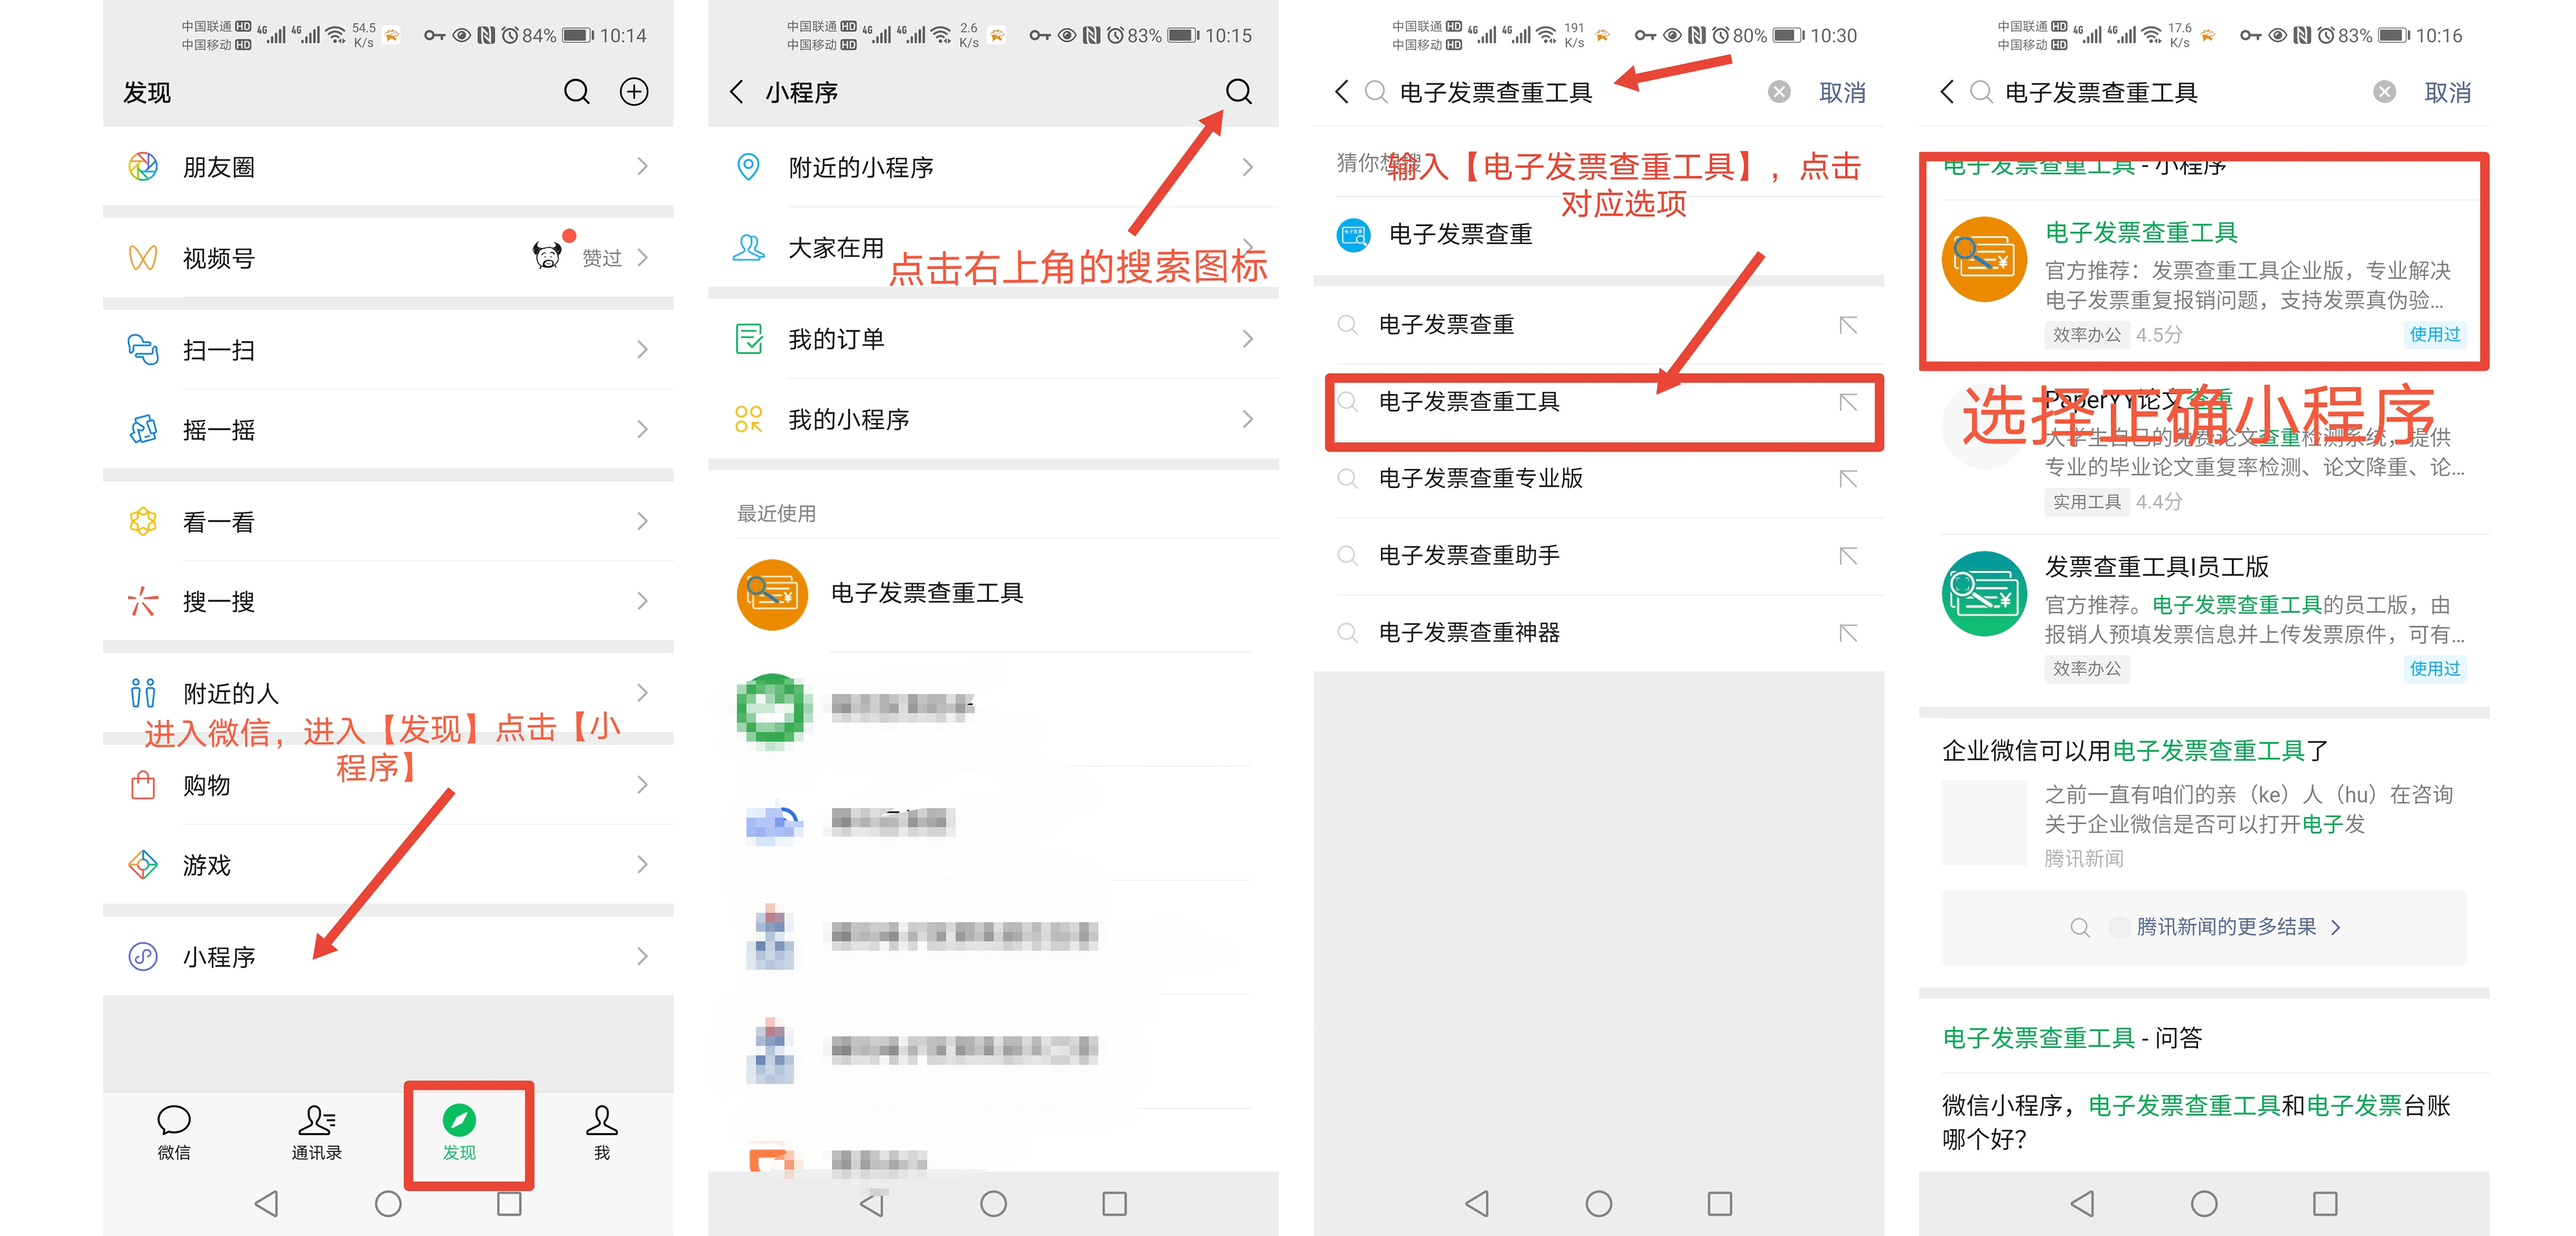Image resolution: width=2576 pixels, height=1236 pixels.
Task: Expand the 扫一扫 row chevron
Action: (642, 350)
